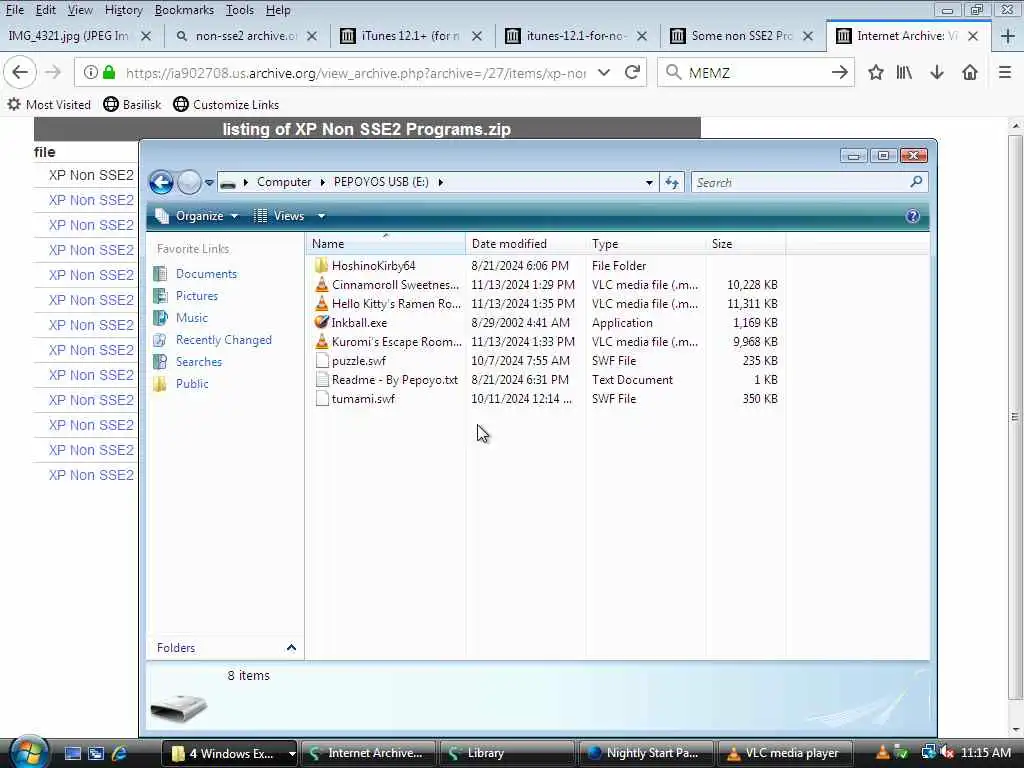This screenshot has height=768, width=1024.
Task: Click the browser Back arrow button
Action: point(20,72)
